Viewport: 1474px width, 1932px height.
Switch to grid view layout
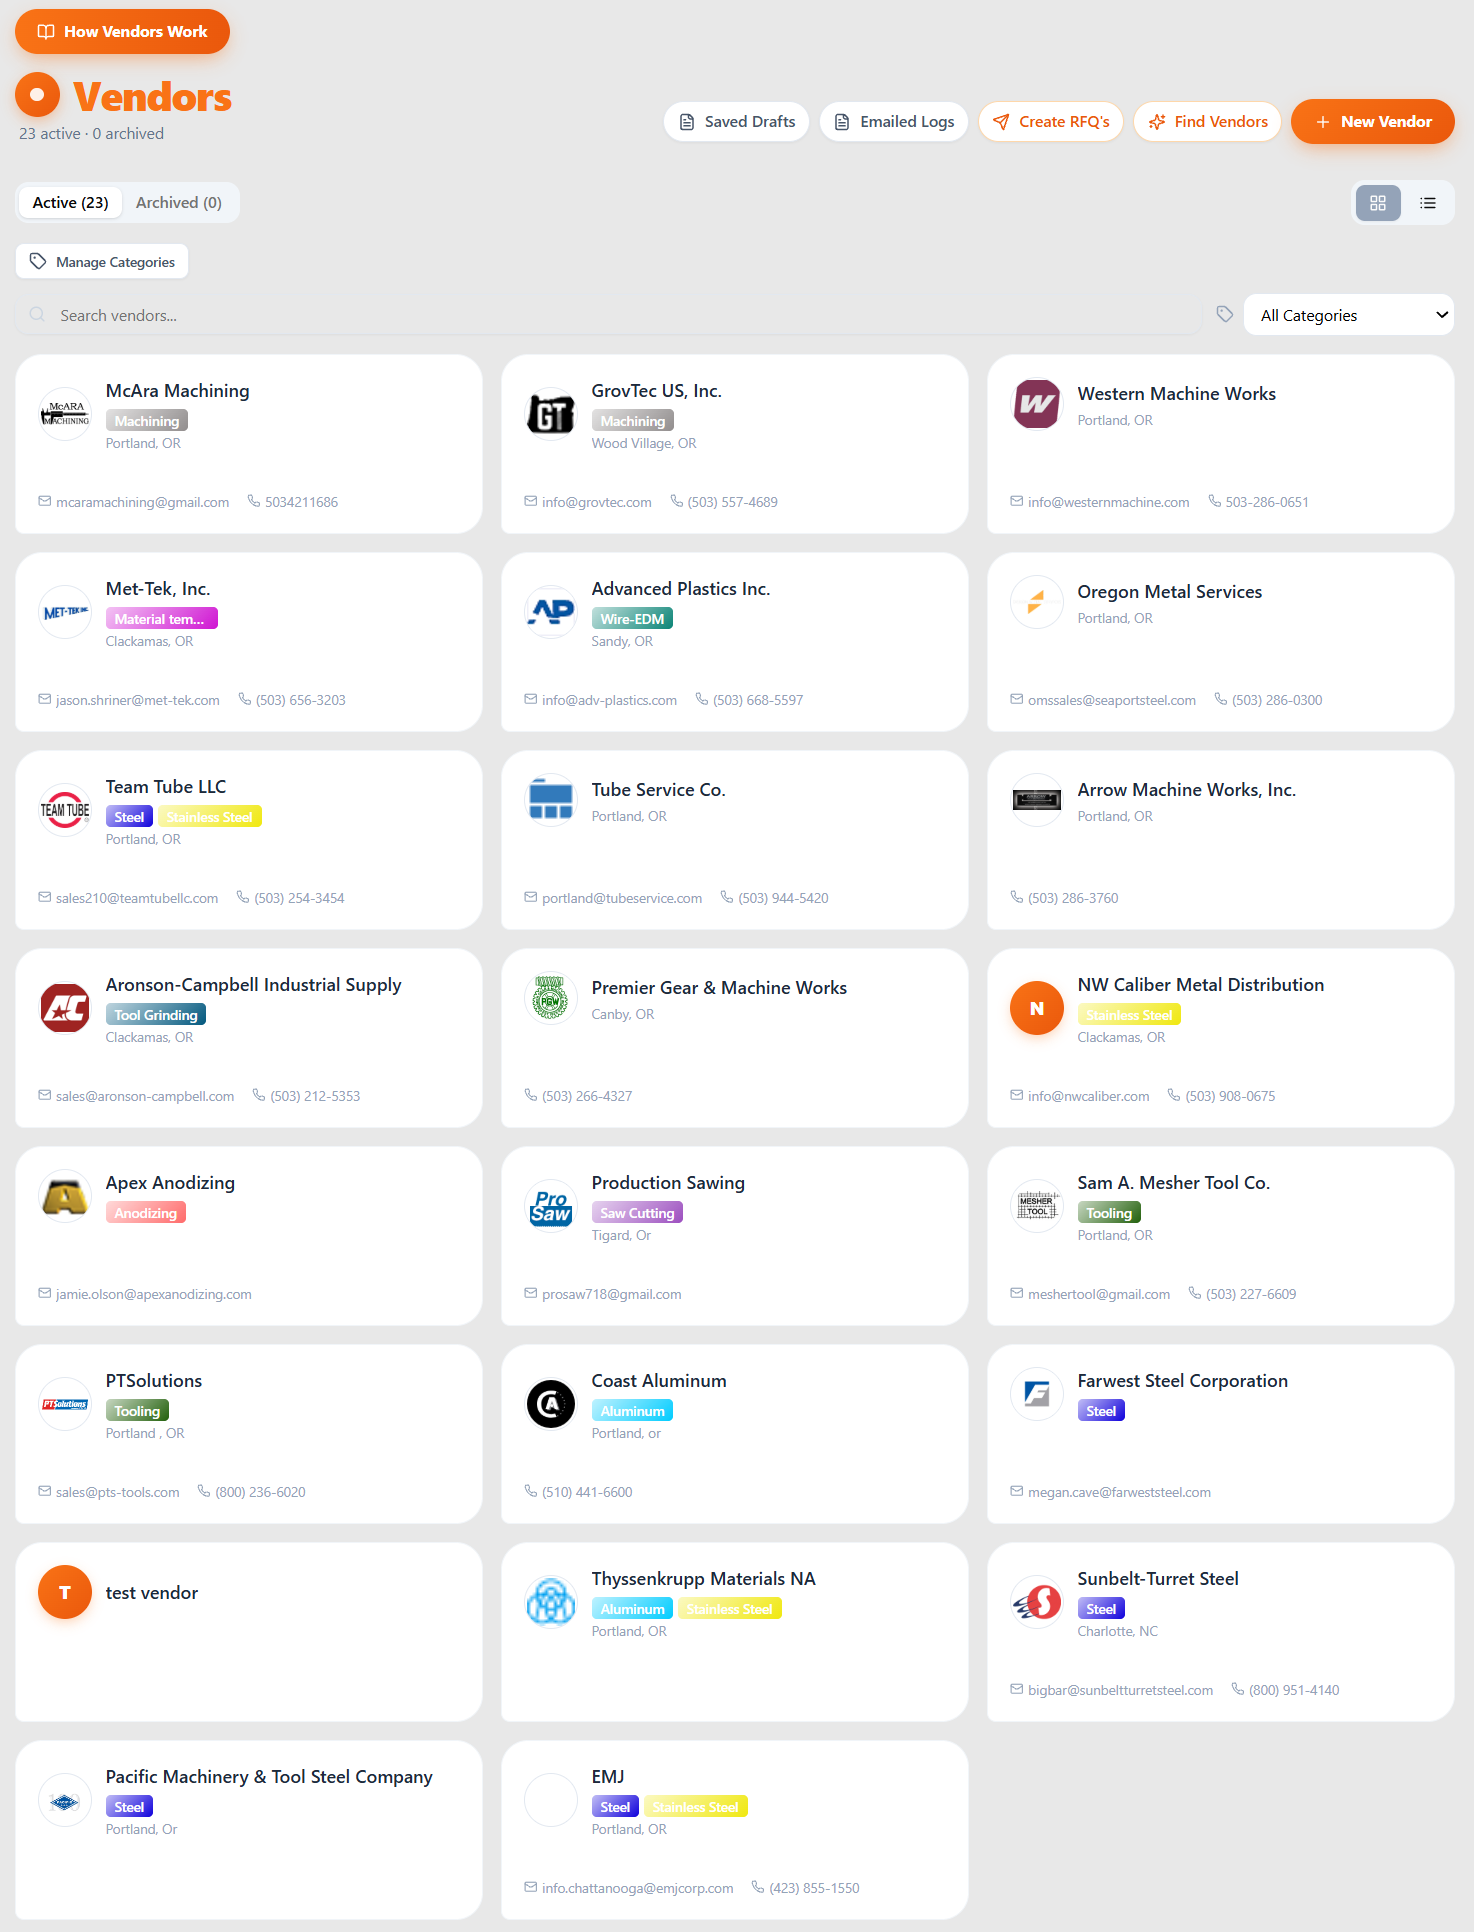(1377, 203)
